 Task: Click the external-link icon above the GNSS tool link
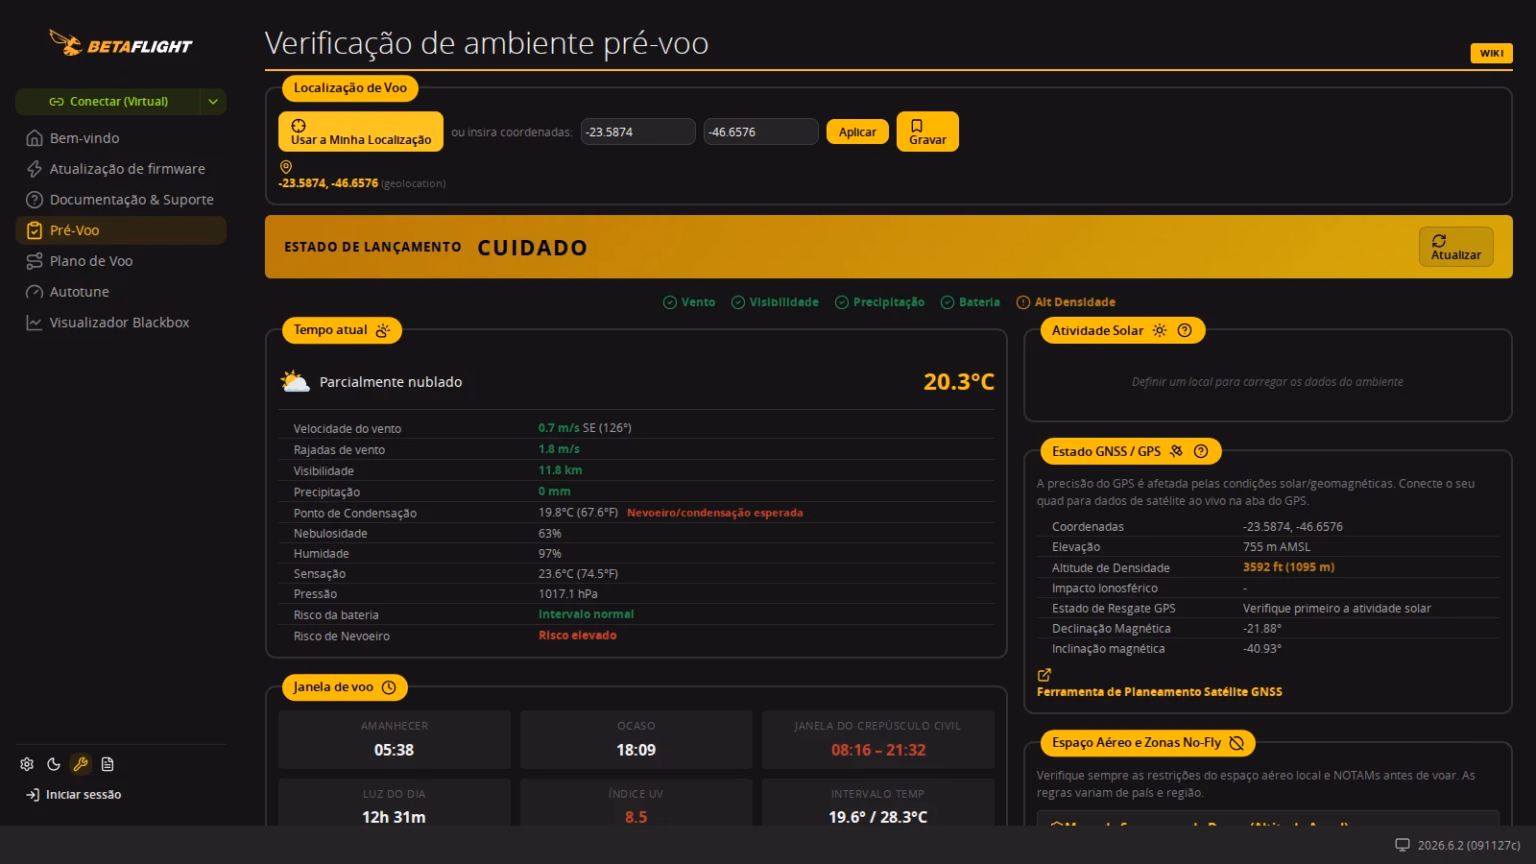(1044, 675)
